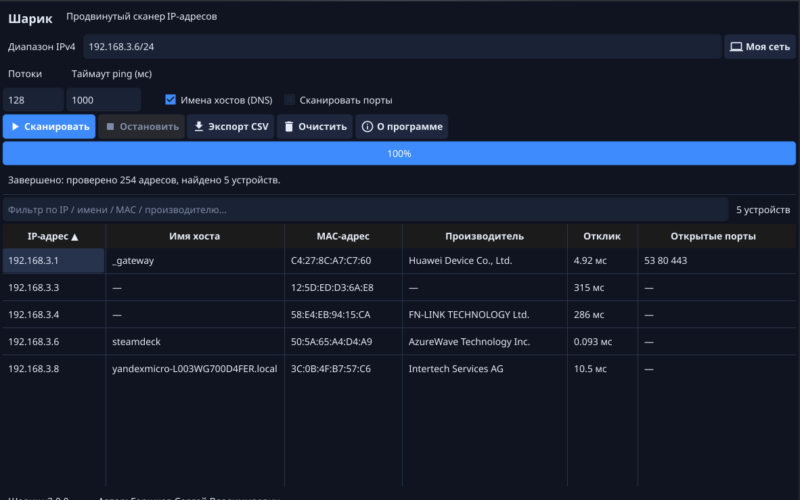
Task: Select the 192.168.3.8 IP cell
Action: point(54,369)
